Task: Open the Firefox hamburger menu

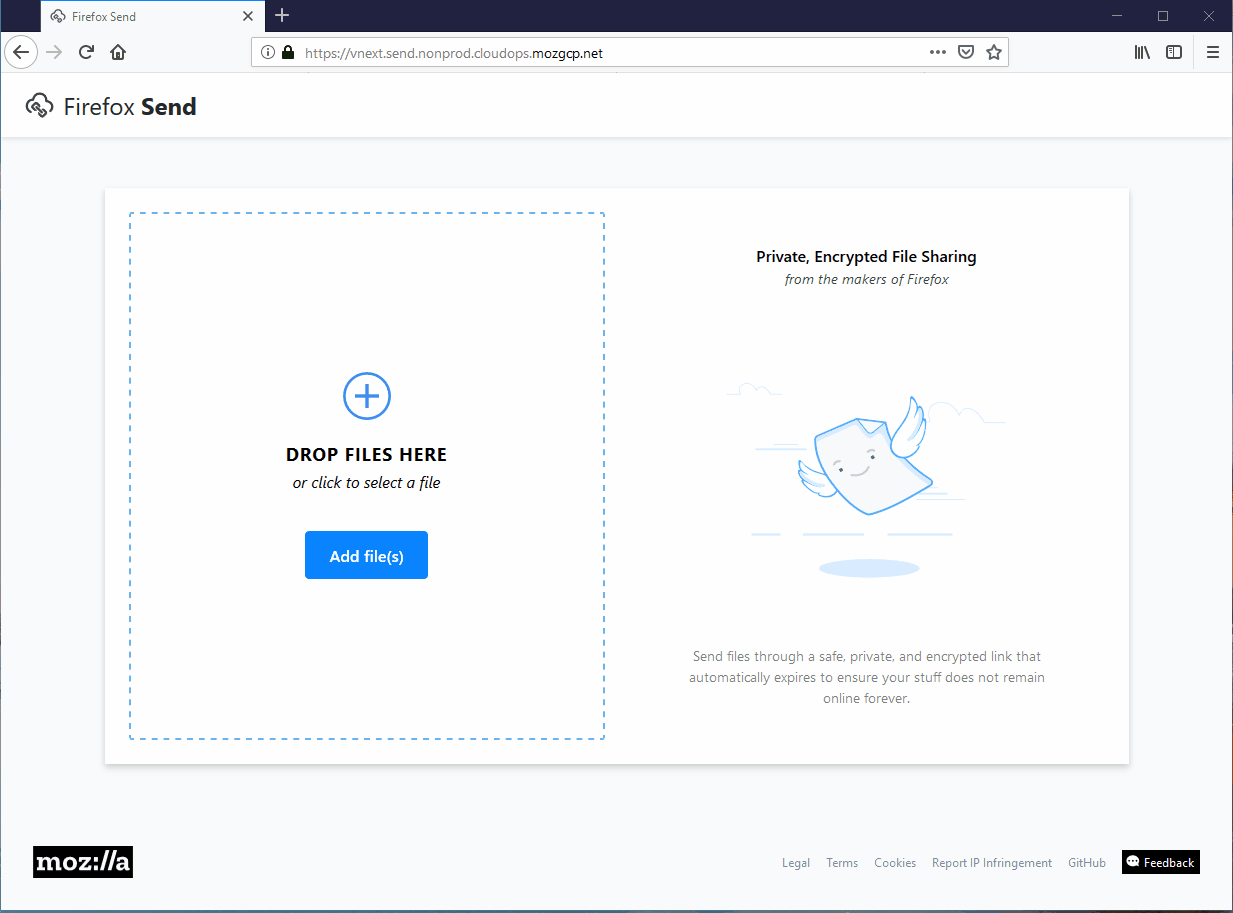Action: click(x=1213, y=53)
